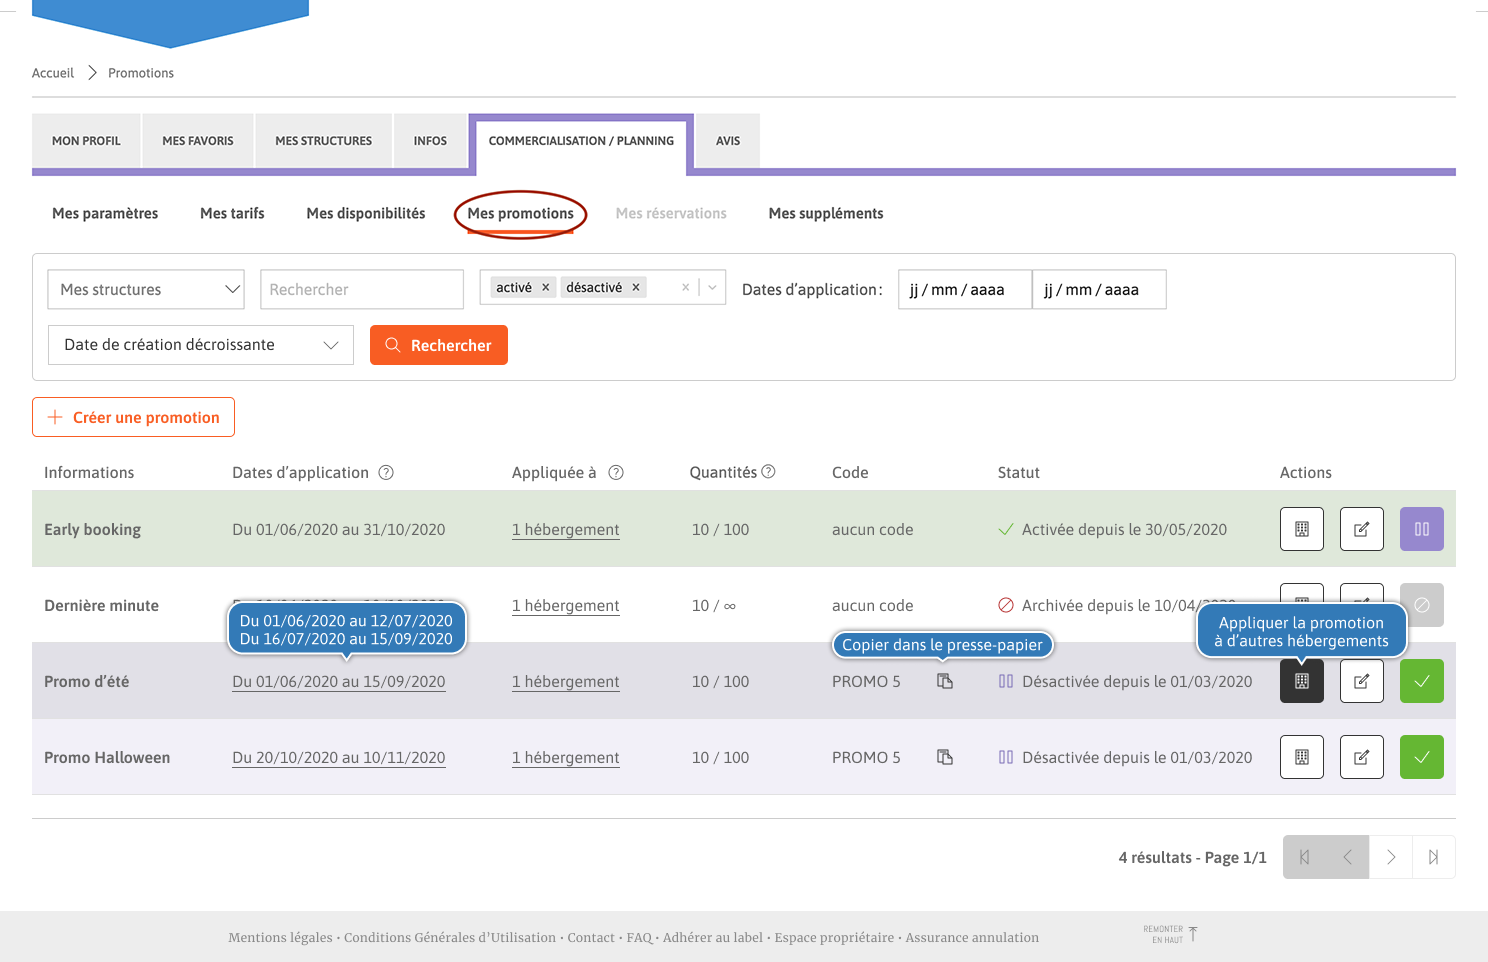Edit the Promo d'été promotion

point(1362,681)
